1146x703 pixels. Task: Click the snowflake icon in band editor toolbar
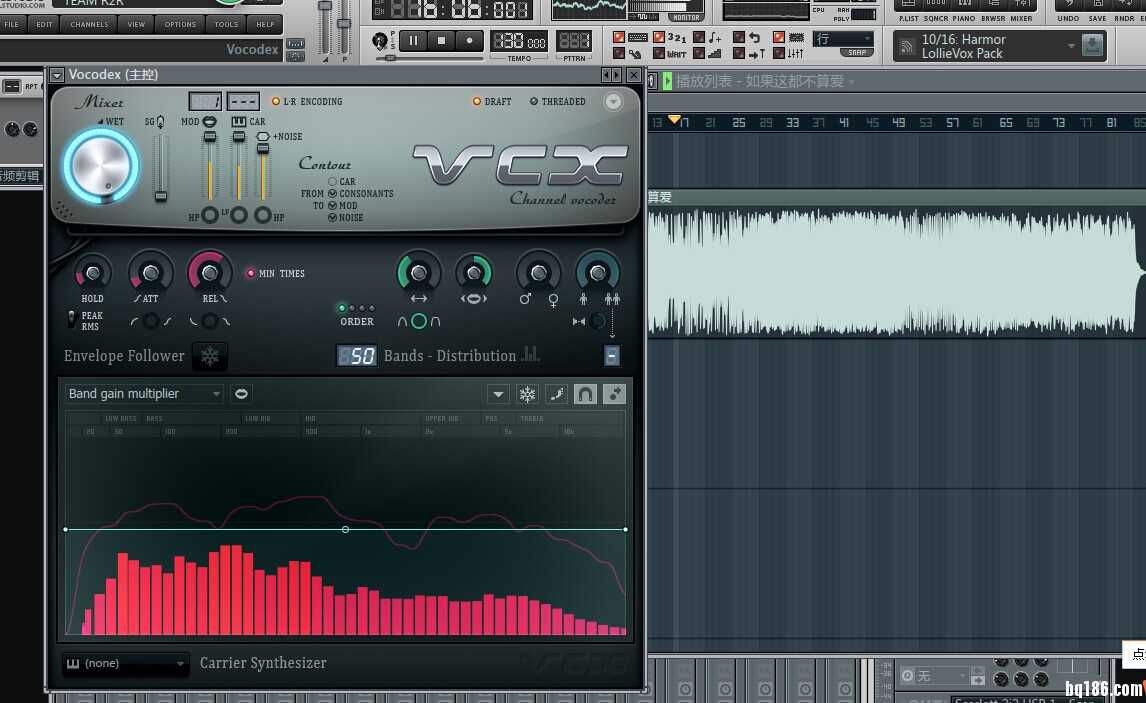pyautogui.click(x=527, y=394)
